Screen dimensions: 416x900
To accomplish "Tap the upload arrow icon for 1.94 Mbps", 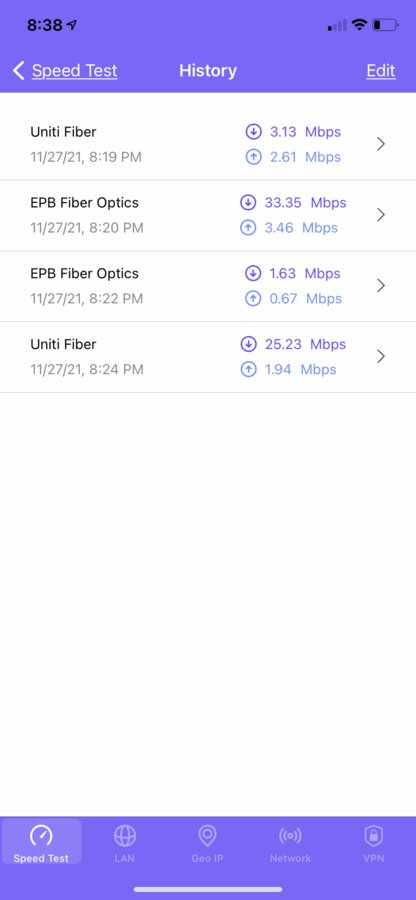I will [x=248, y=369].
